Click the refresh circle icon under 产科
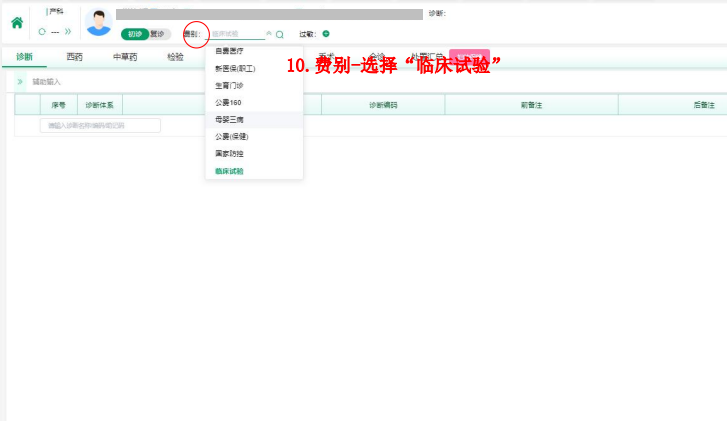 tap(41, 31)
